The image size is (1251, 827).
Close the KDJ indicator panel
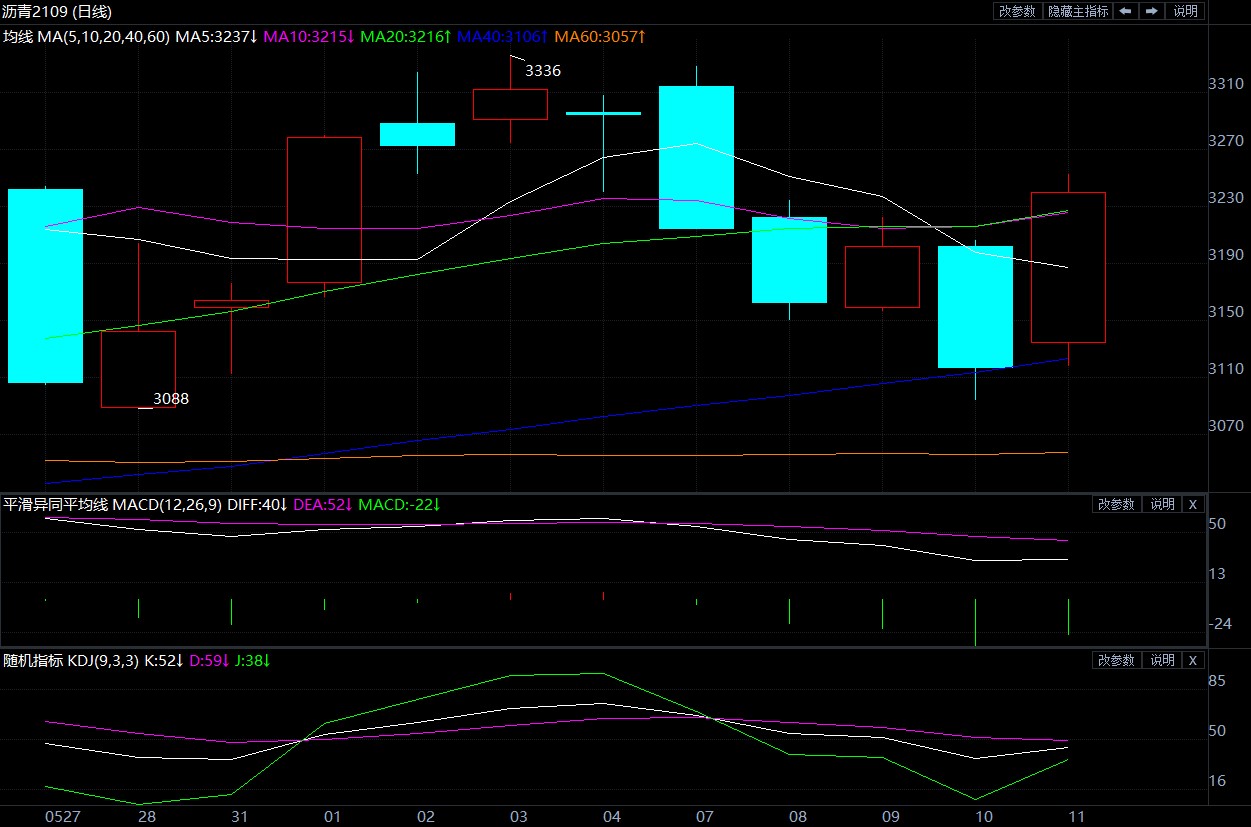click(x=1192, y=660)
